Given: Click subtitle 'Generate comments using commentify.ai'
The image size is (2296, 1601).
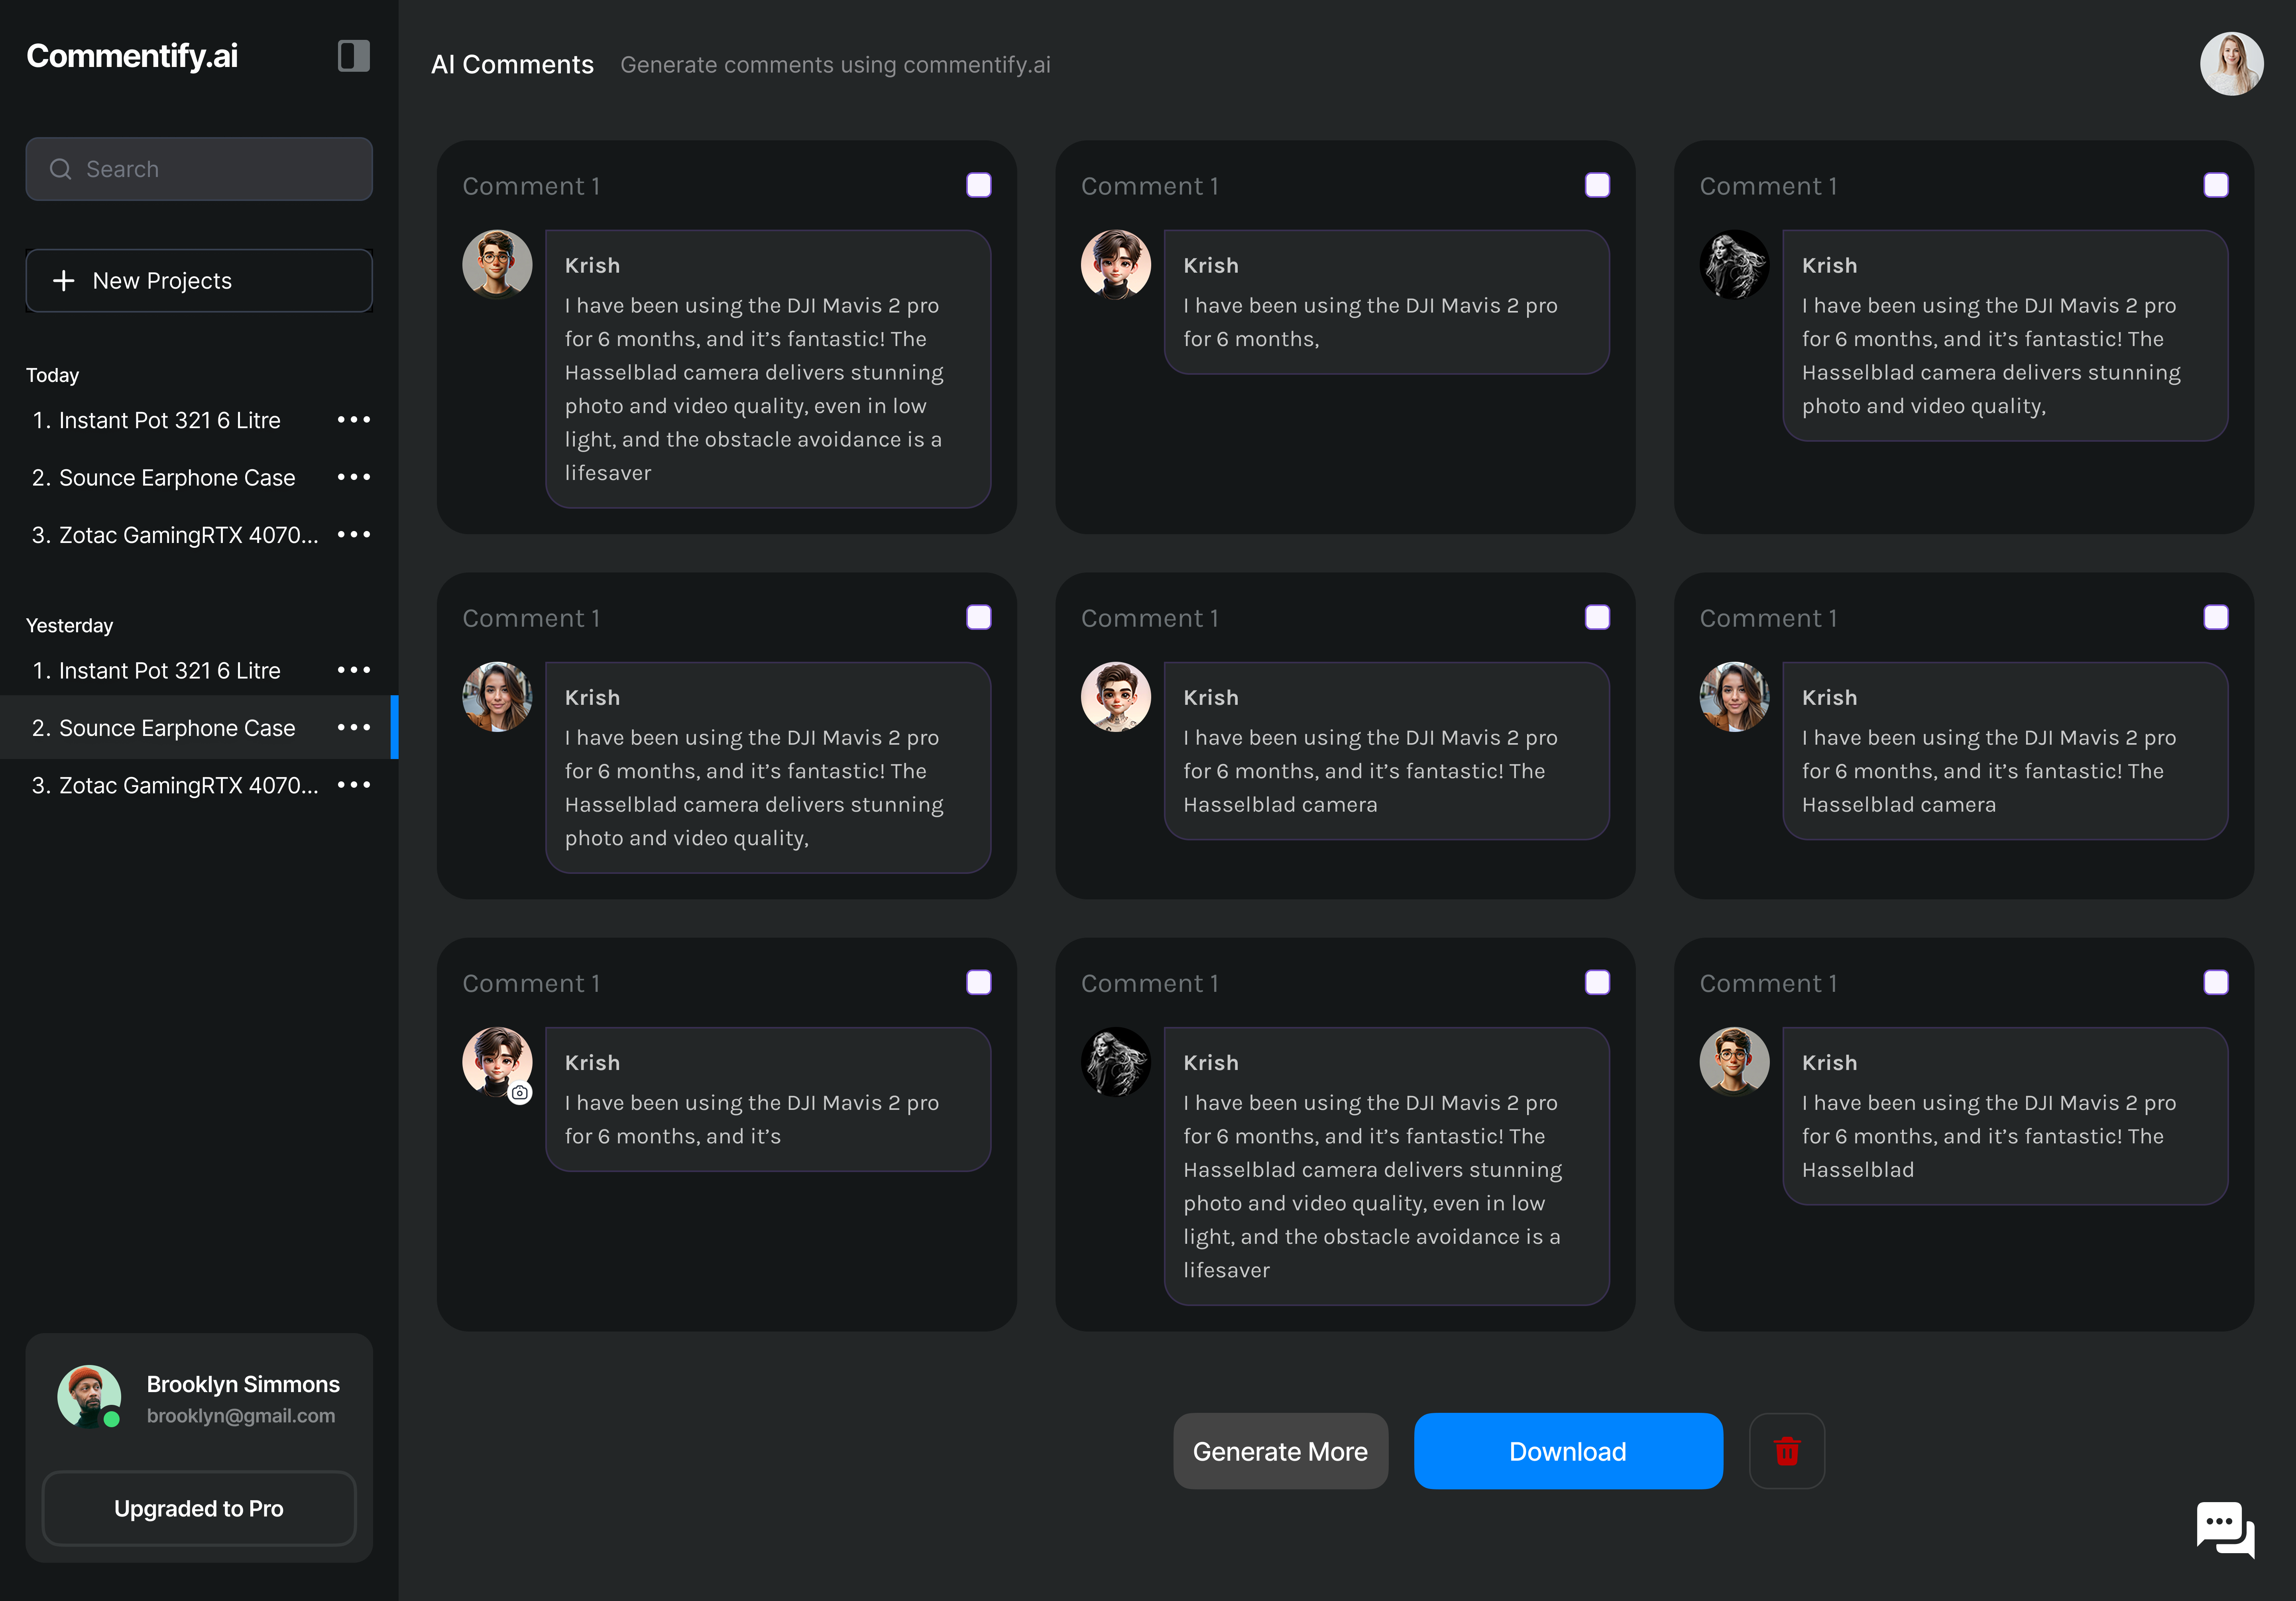Looking at the screenshot, I should point(835,65).
